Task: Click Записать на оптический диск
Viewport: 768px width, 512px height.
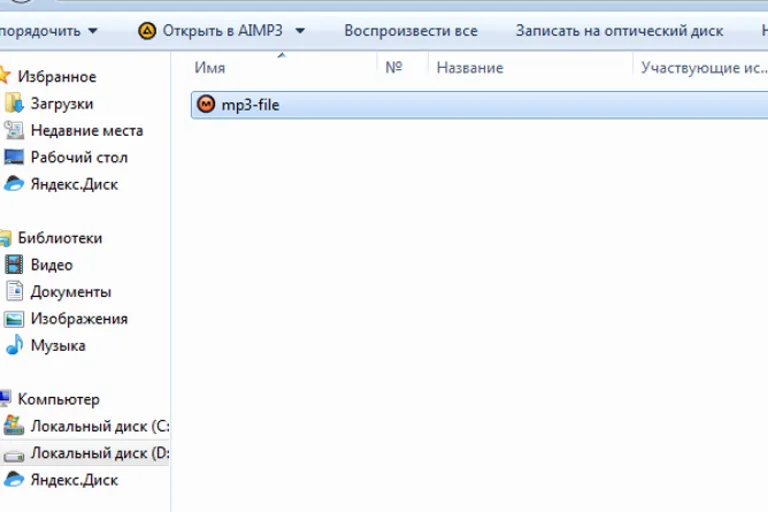Action: [620, 31]
